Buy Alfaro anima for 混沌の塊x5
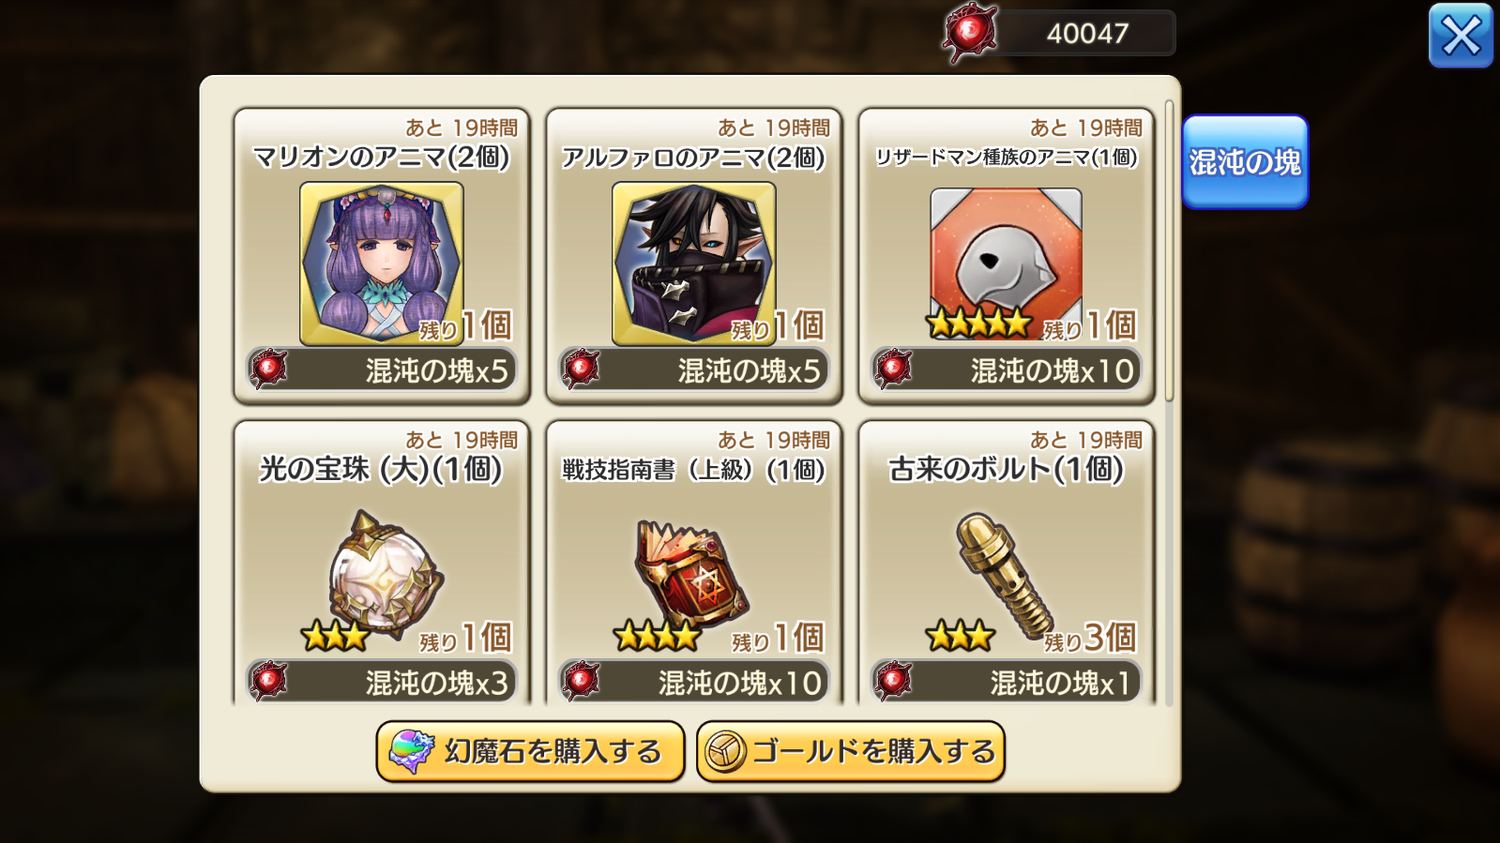This screenshot has width=1500, height=843. 693,370
